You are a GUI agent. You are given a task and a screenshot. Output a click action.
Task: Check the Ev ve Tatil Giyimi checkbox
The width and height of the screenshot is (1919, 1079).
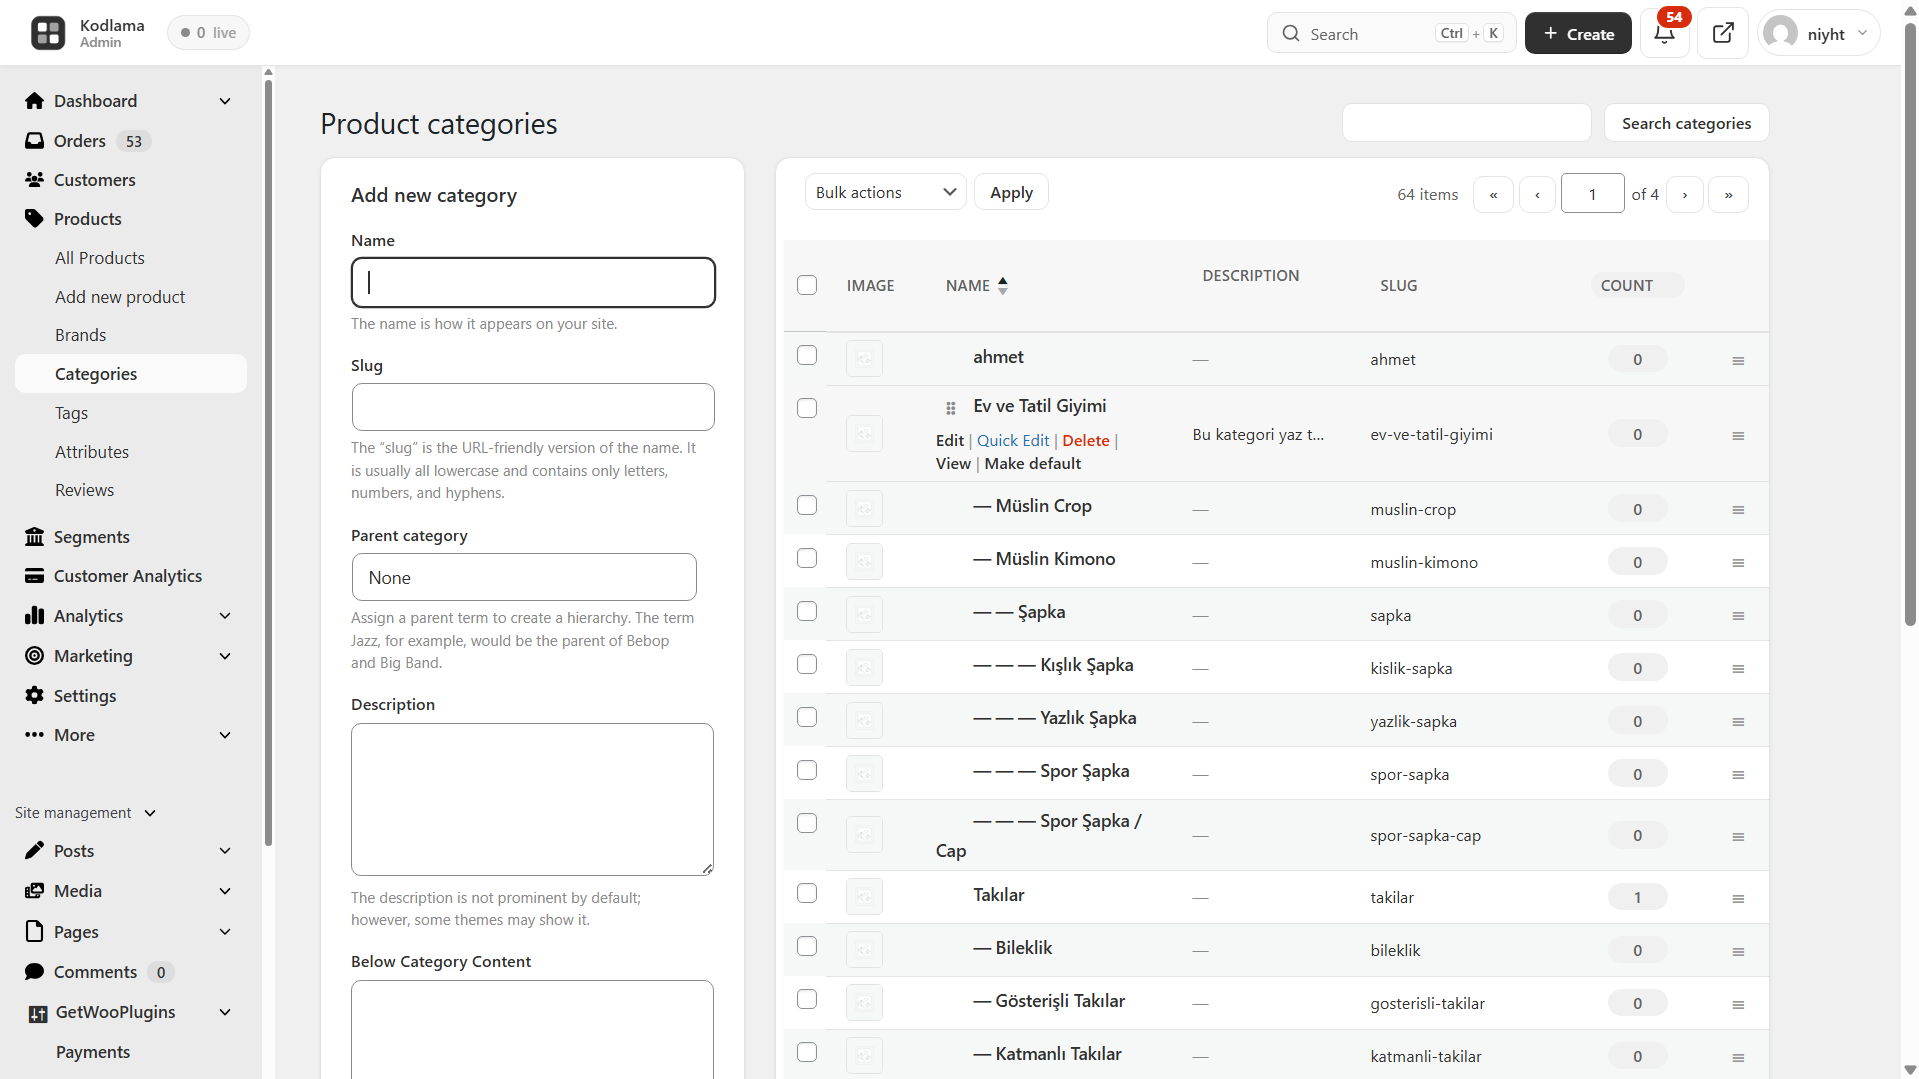click(x=807, y=408)
